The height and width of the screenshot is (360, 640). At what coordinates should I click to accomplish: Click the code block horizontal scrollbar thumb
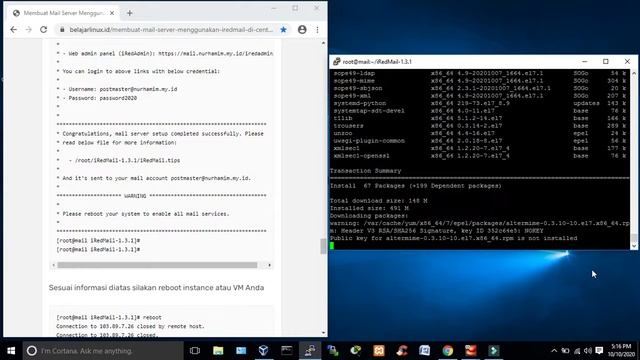[x=157, y=265]
